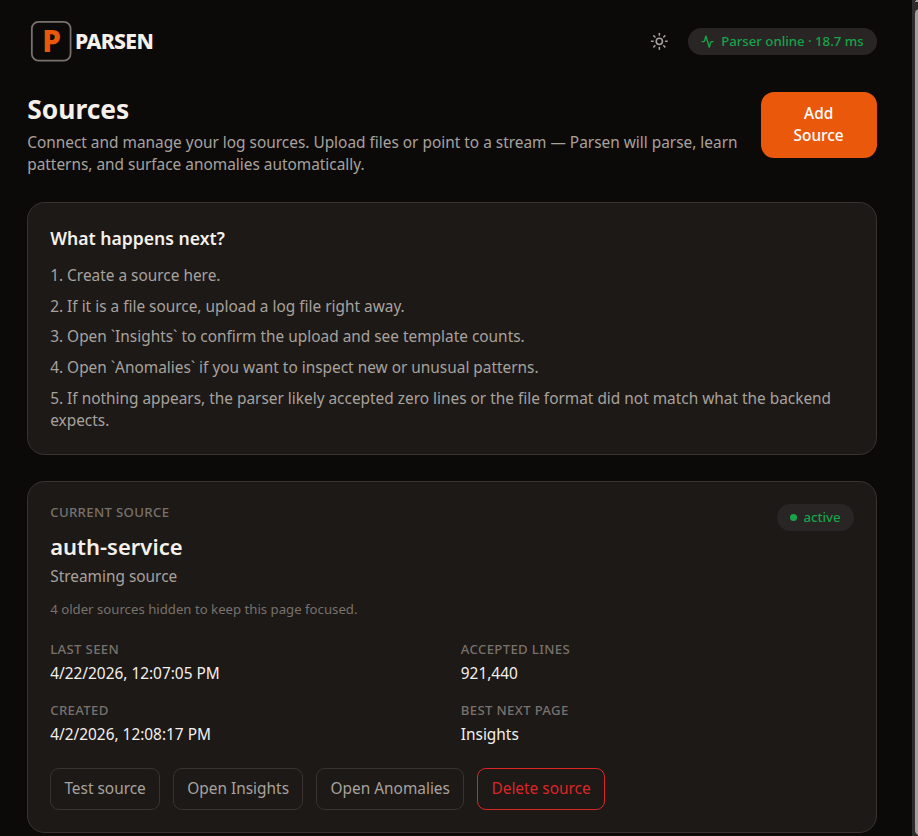Toggle the theme switcher in the top bar
Screen dimensions: 918x836
[x=658, y=41]
